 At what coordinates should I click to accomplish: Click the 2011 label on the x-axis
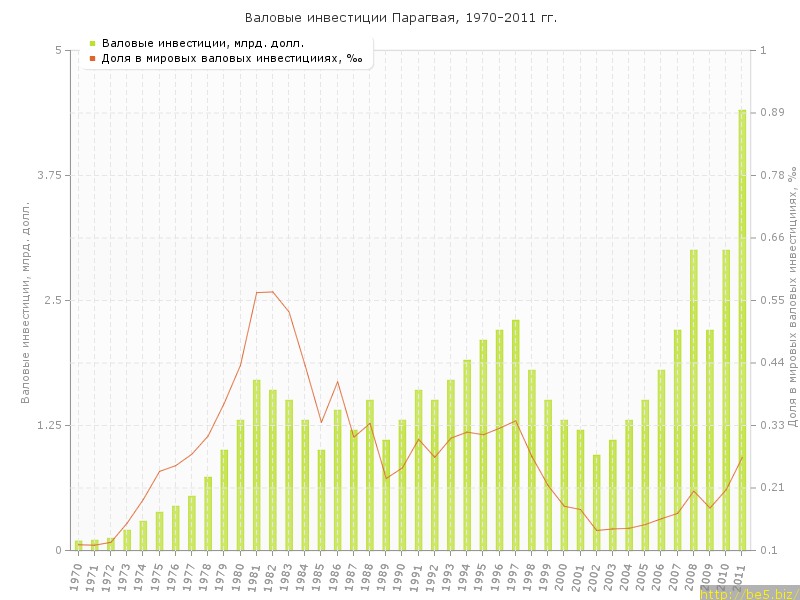741,574
